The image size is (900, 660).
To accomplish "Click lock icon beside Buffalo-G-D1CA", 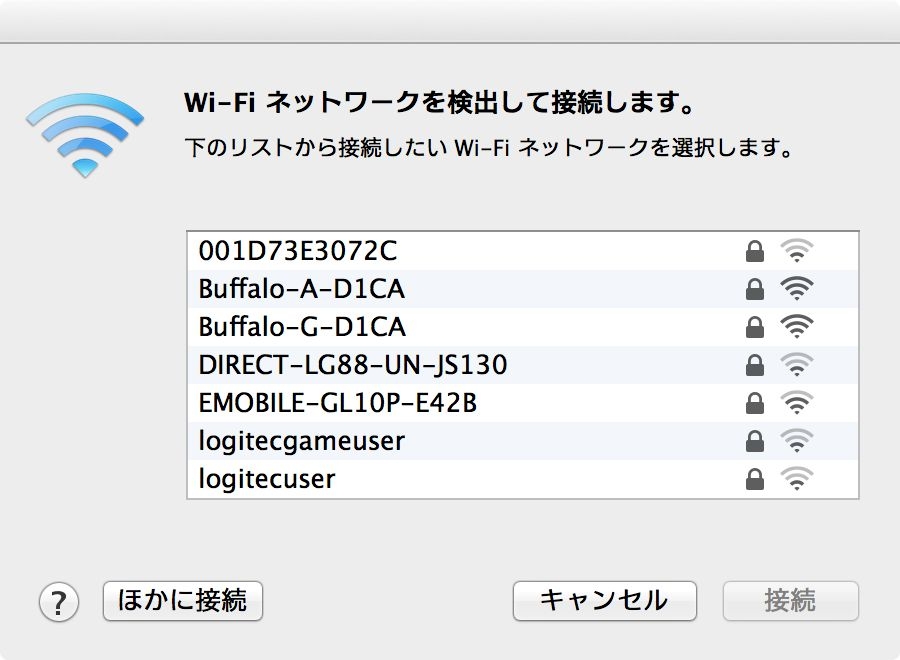I will coord(755,327).
